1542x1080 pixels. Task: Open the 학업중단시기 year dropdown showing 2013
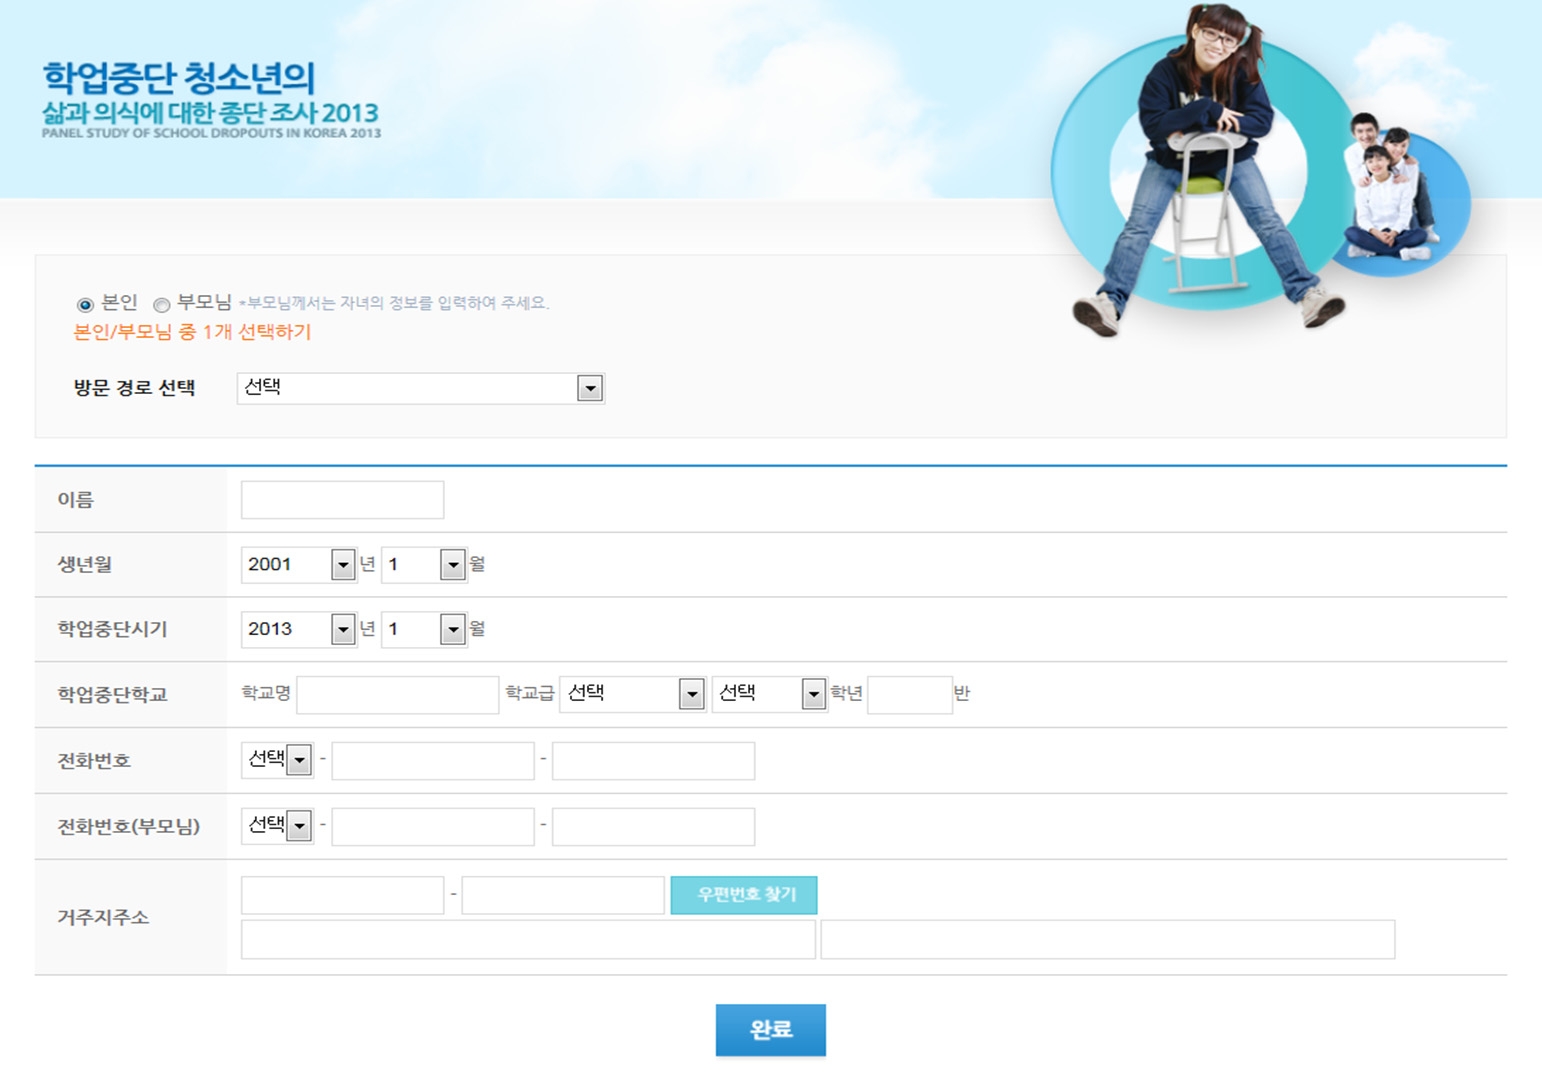(x=299, y=629)
